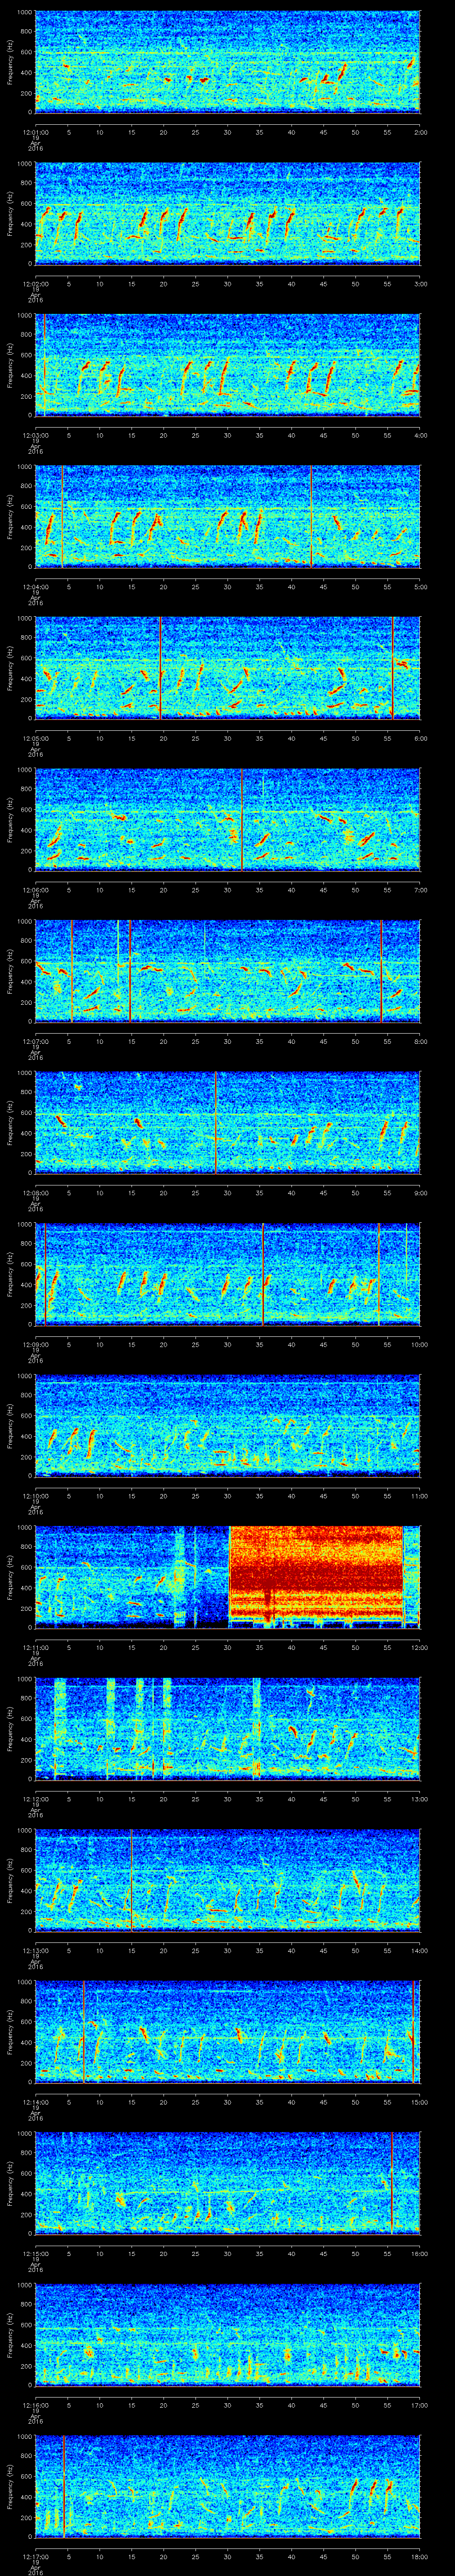Image resolution: width=455 pixels, height=2576 pixels.
Task: Open the spectrogram panel starting at 12:06:00
Action: [228, 819]
